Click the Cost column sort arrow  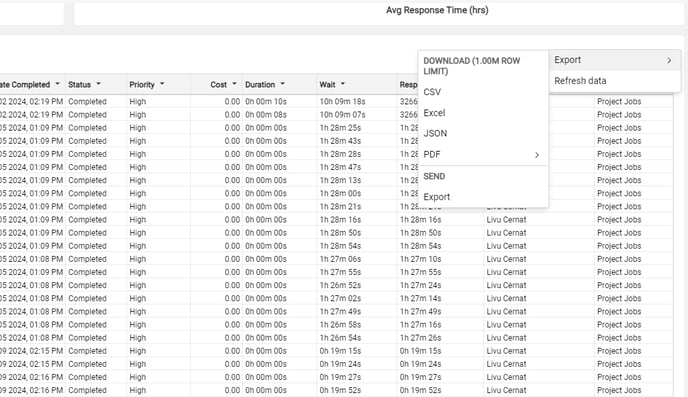click(234, 84)
